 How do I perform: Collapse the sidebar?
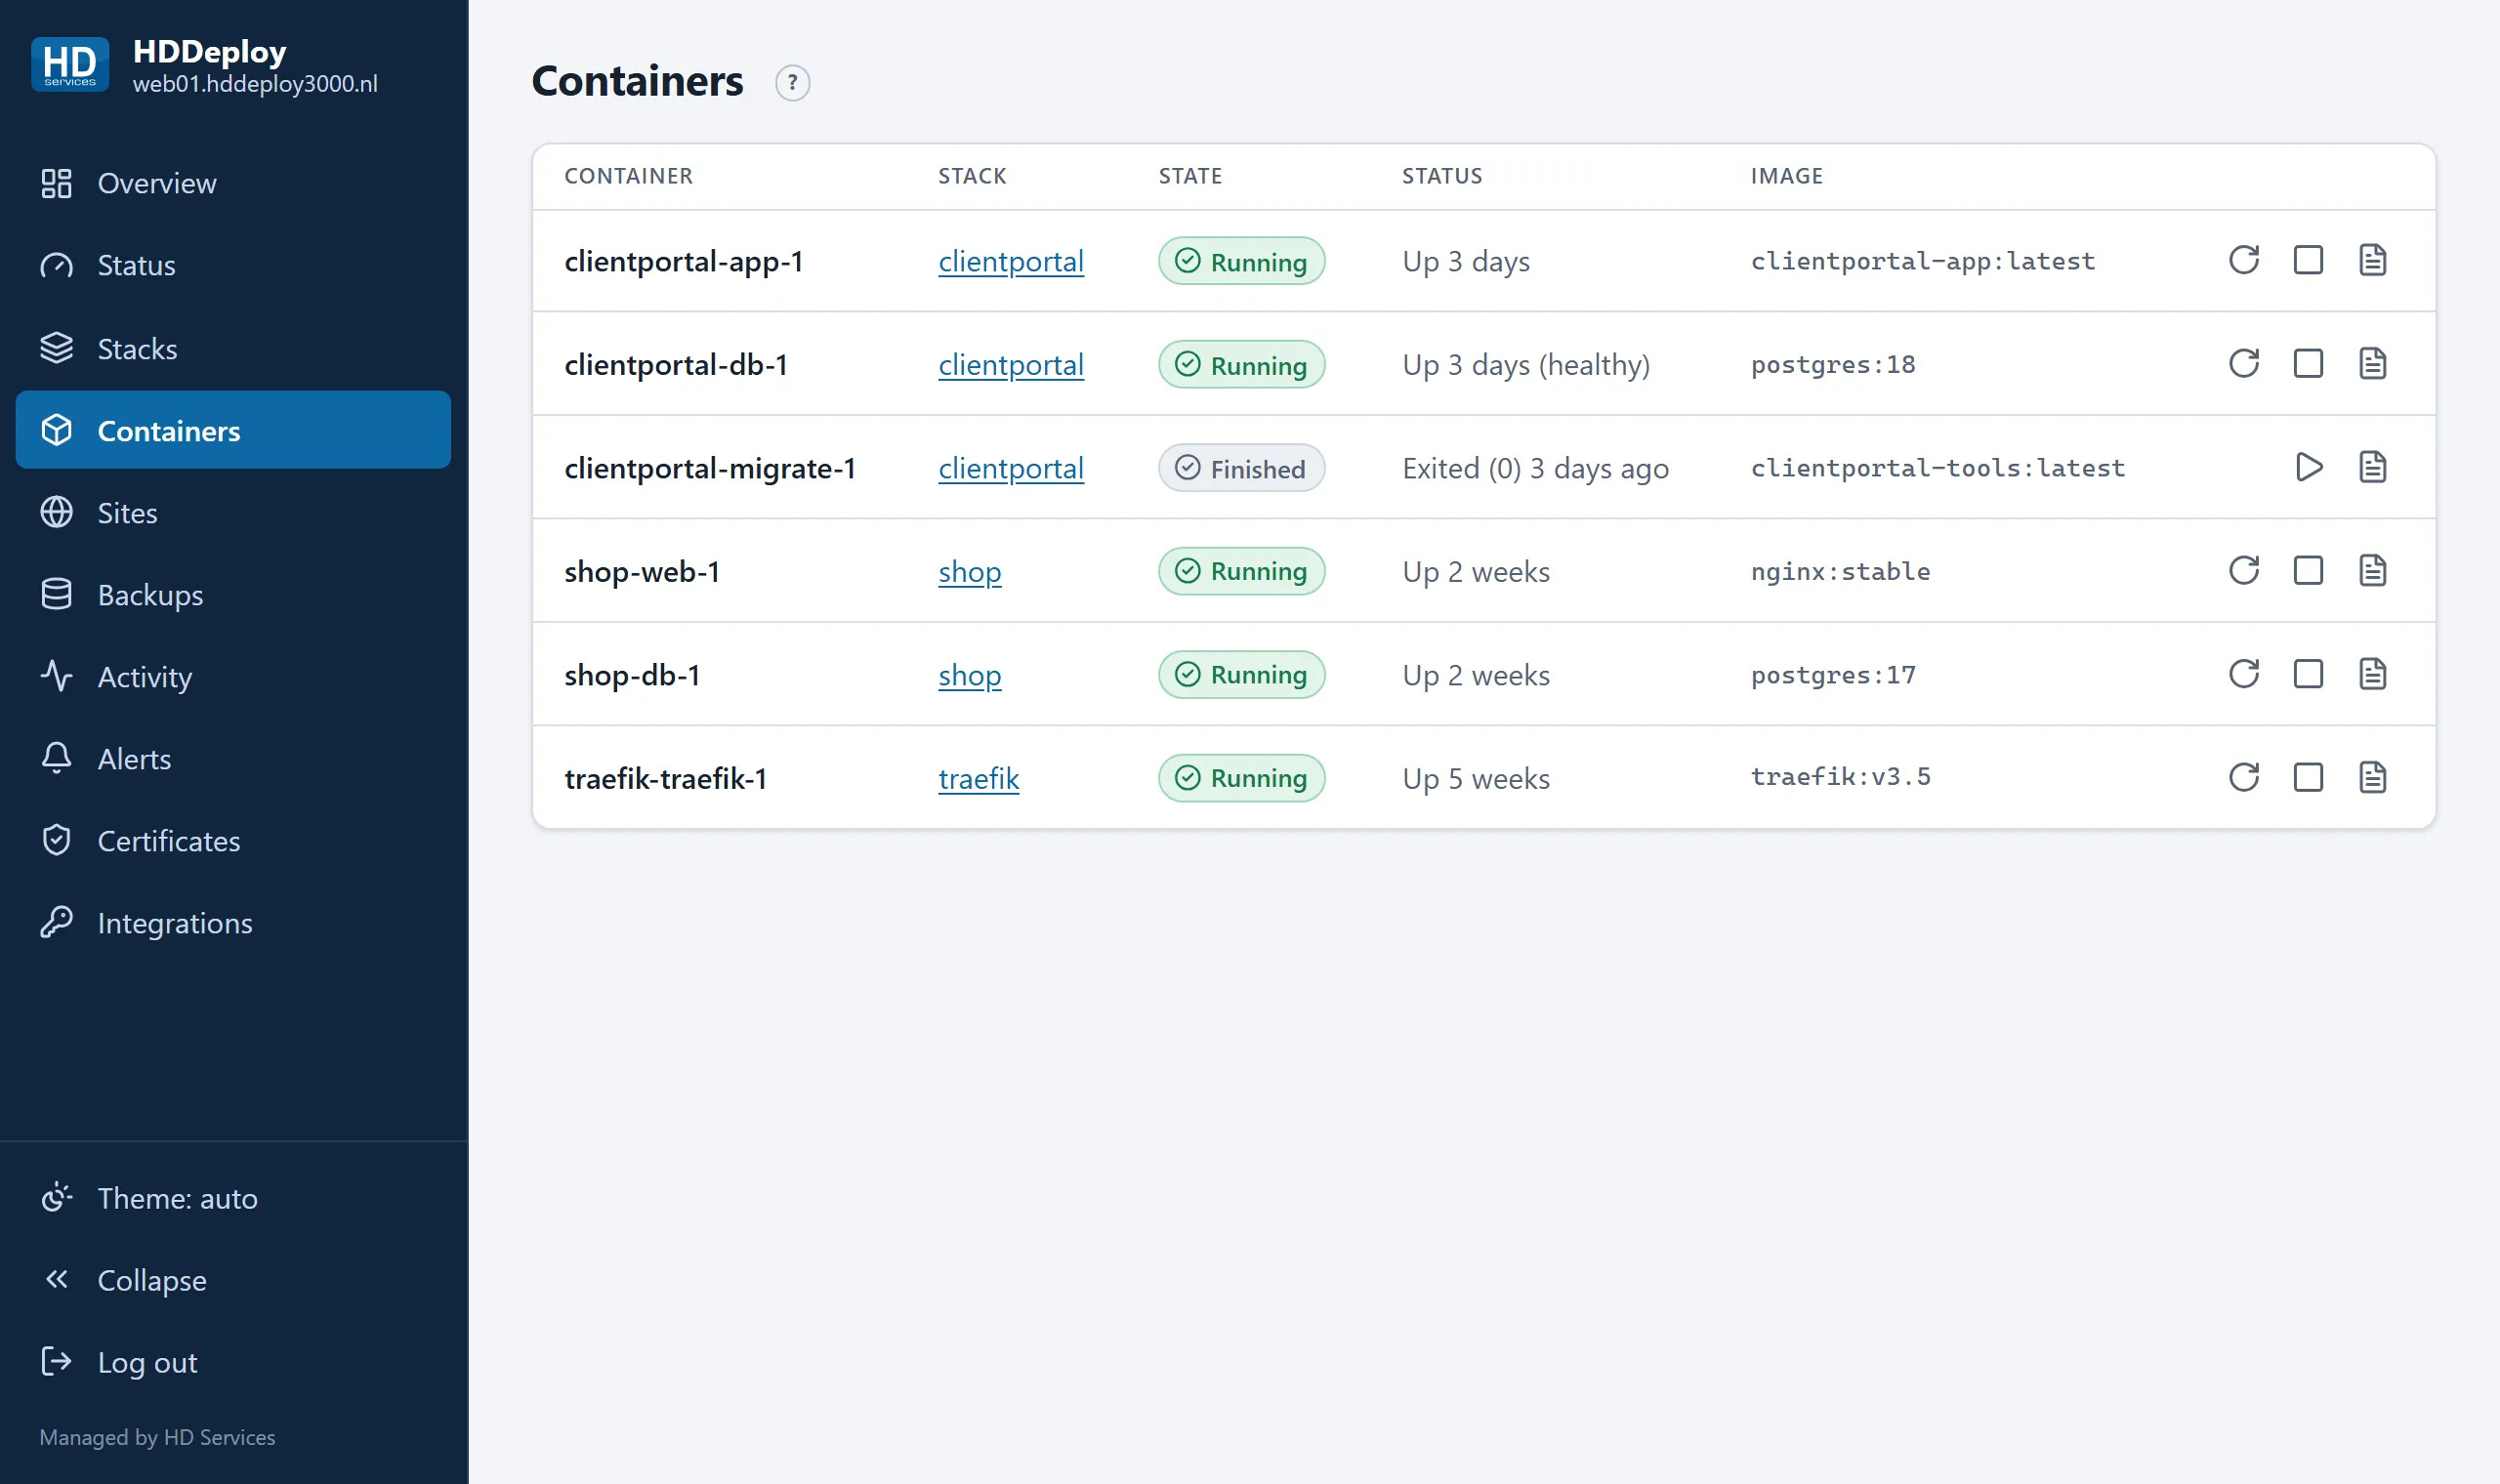click(x=233, y=1280)
